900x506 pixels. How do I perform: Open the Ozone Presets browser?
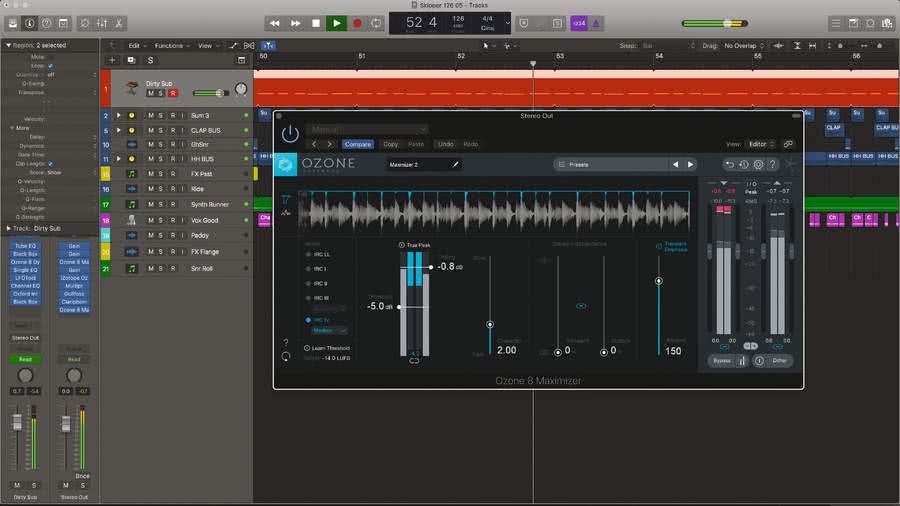[610, 165]
